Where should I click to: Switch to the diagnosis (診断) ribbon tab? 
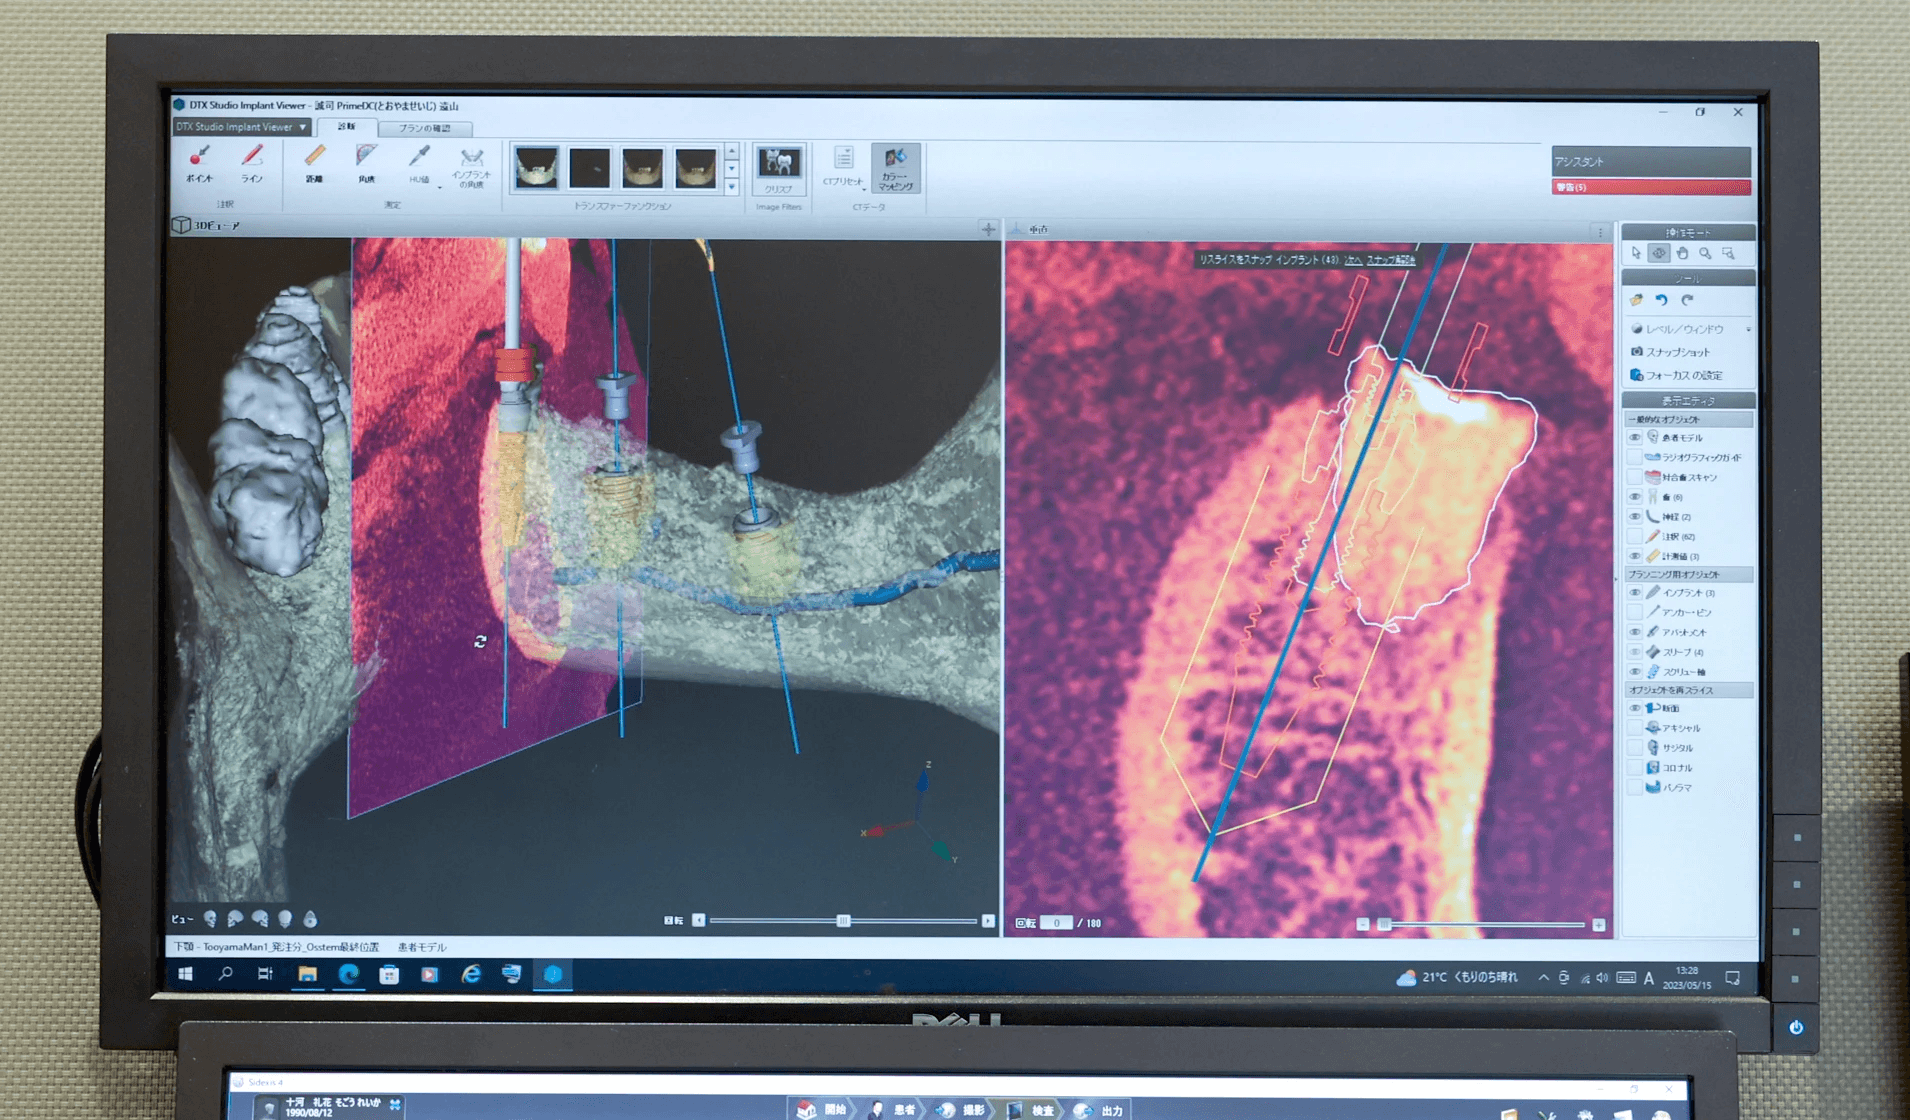pos(346,127)
